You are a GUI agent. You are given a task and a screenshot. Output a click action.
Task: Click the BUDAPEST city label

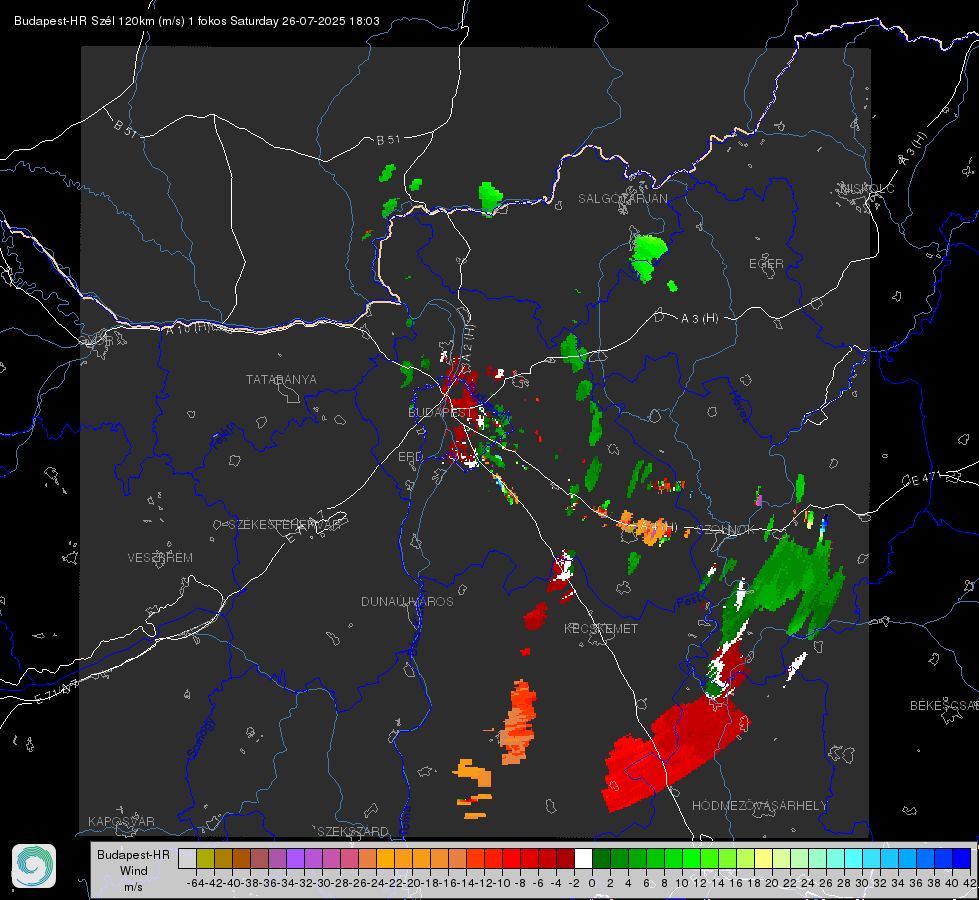440,413
